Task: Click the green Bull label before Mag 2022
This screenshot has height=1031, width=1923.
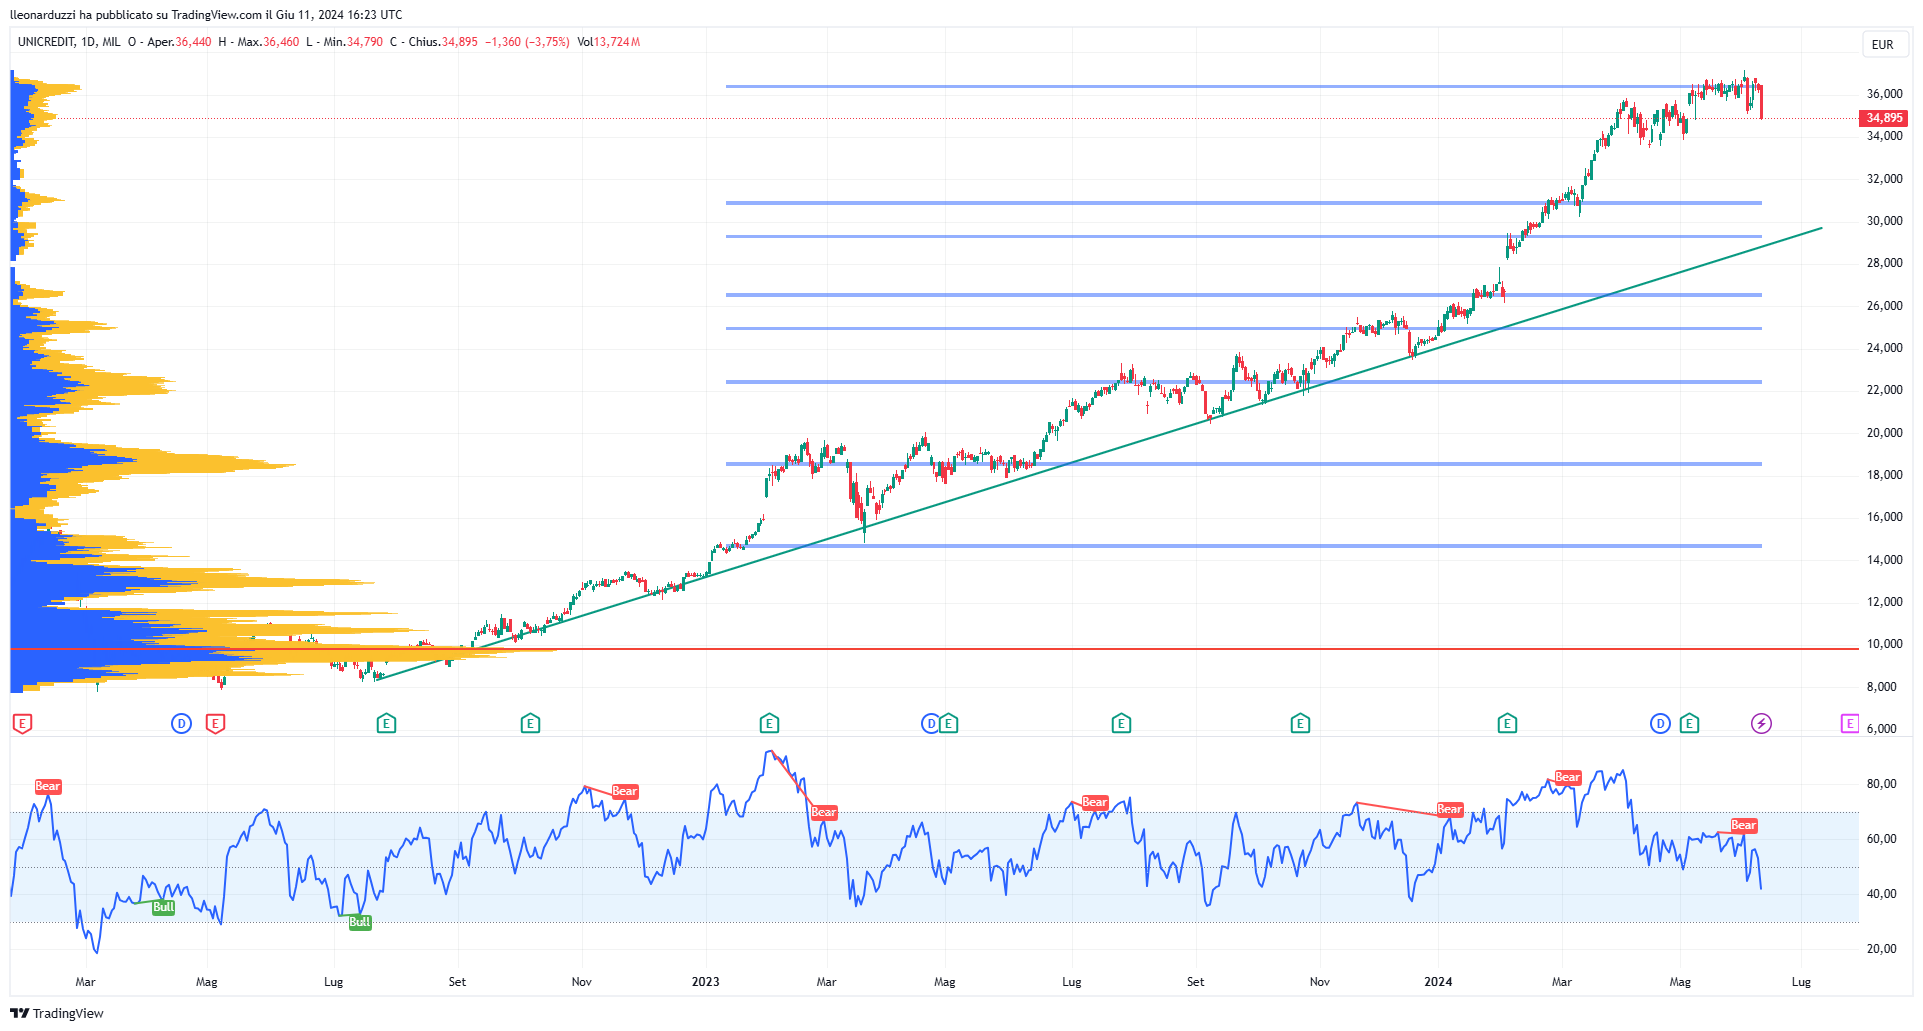Action: tap(163, 907)
